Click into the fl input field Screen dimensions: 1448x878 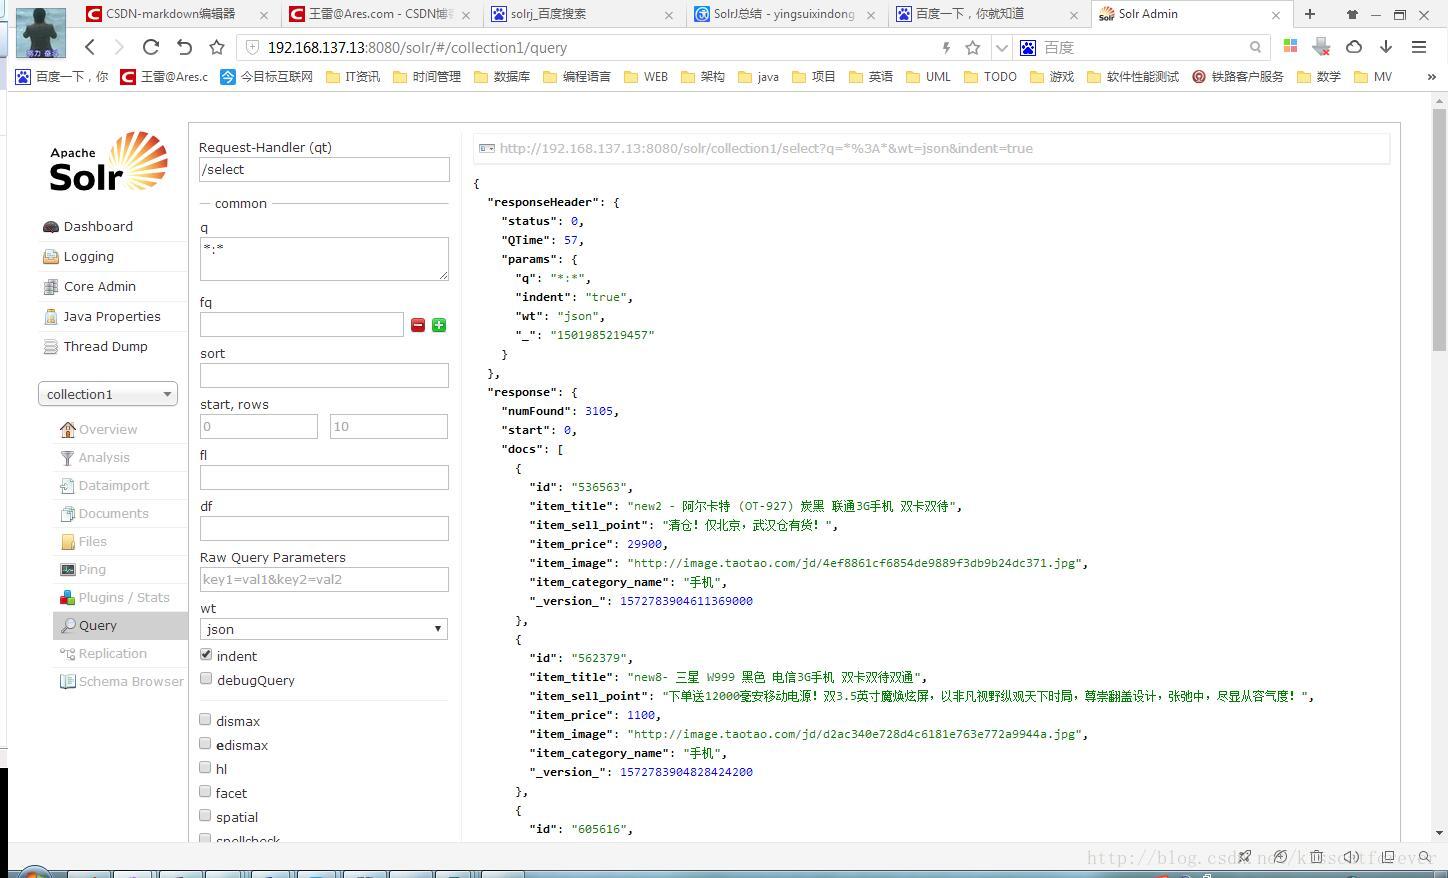click(324, 477)
